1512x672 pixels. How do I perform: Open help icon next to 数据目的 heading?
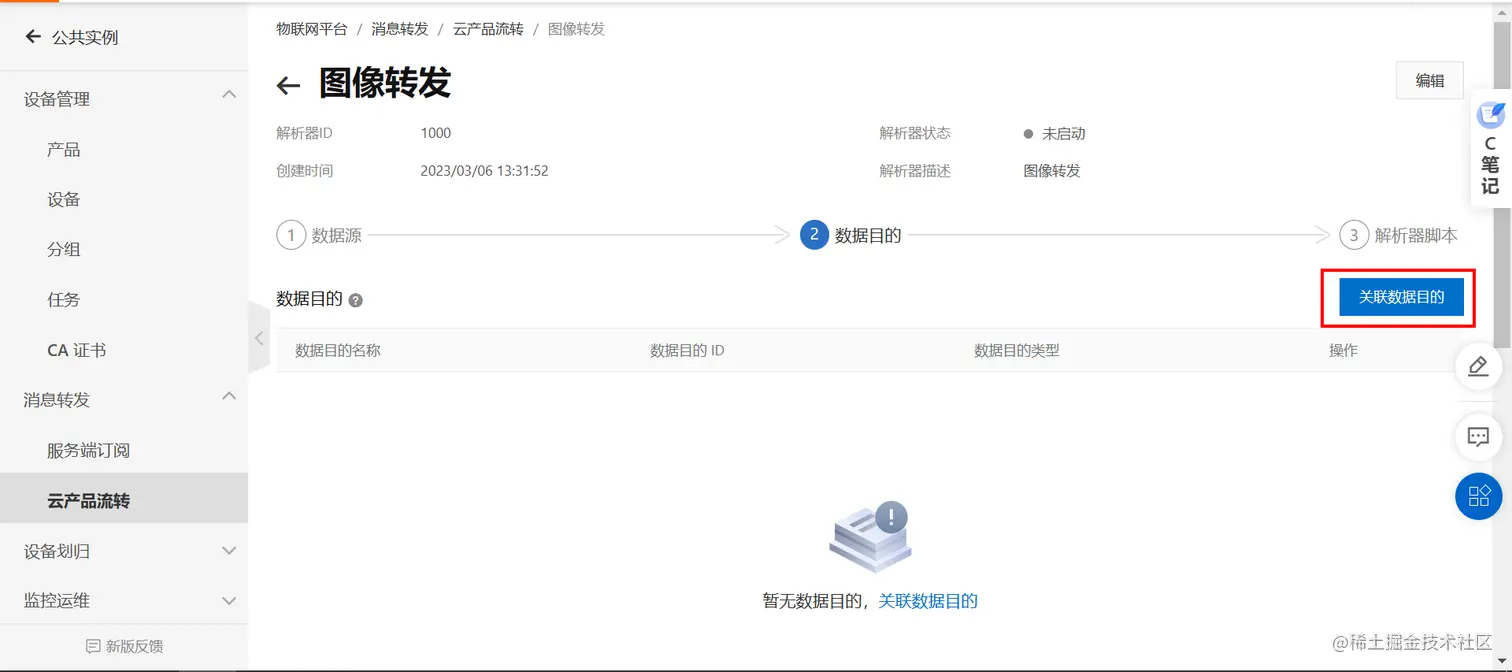pos(355,300)
